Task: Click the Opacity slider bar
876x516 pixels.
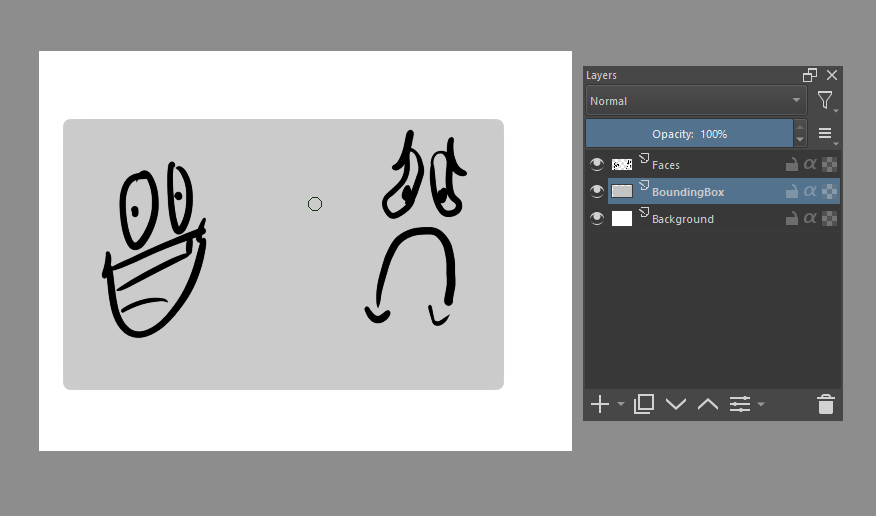Action: click(689, 134)
